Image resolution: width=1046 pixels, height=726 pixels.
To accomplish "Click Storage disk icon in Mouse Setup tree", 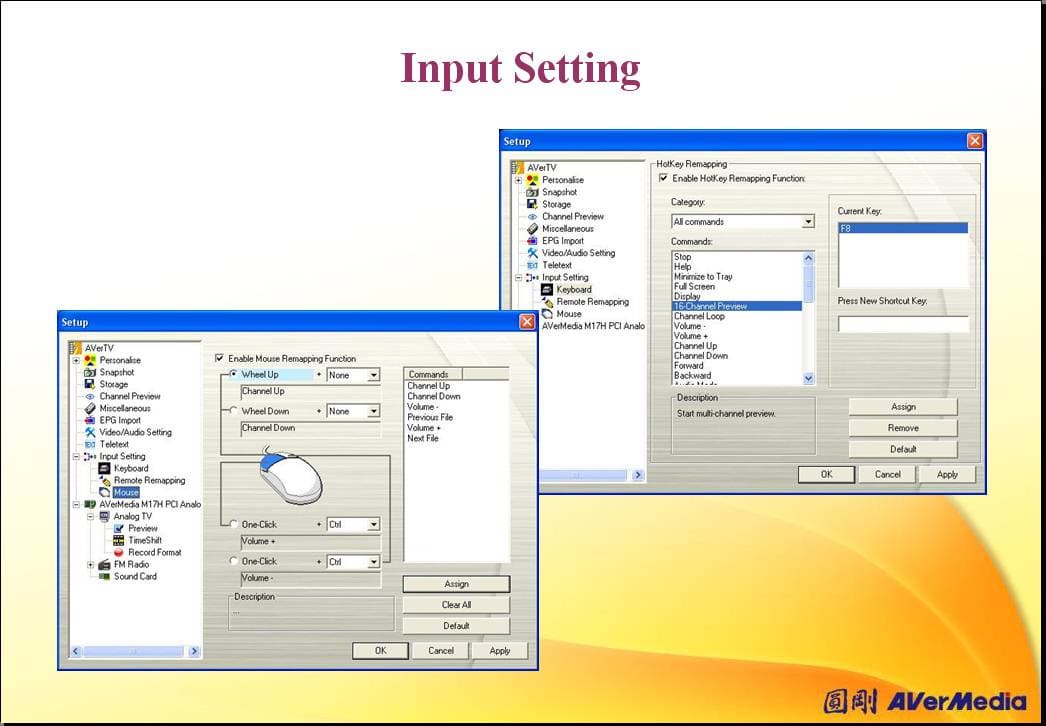I will [90, 384].
